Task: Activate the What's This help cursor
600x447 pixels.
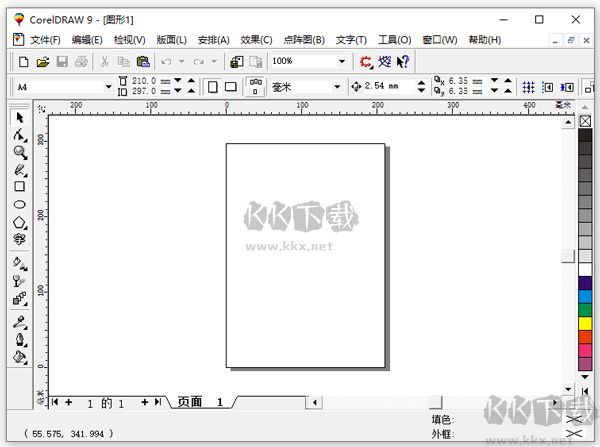Action: click(403, 62)
